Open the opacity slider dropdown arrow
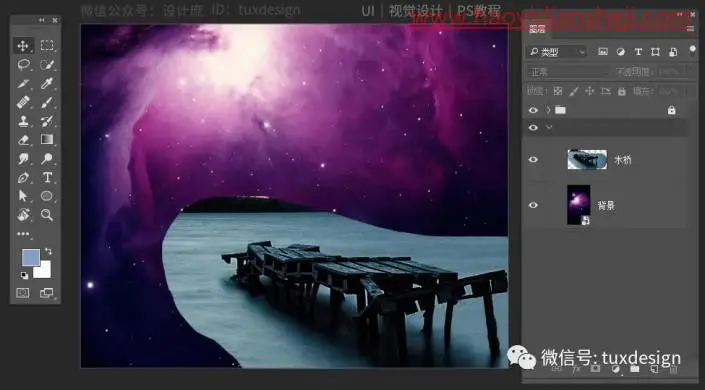Viewport: 705px width, 390px height. (689, 72)
